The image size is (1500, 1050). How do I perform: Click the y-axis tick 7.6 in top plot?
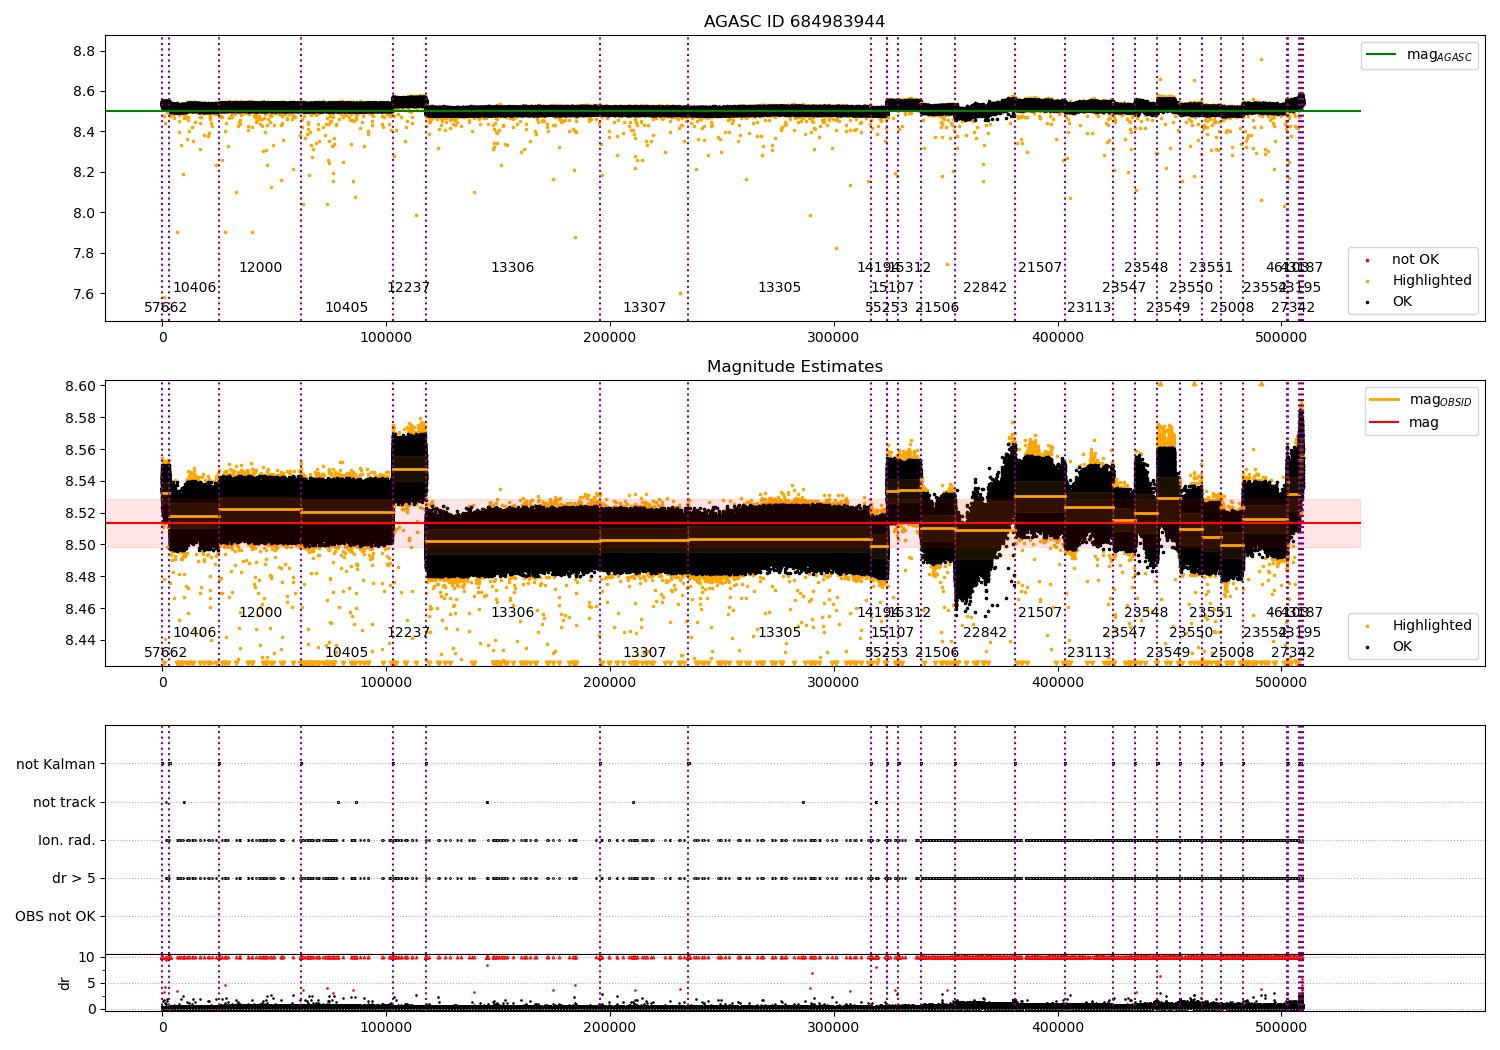coord(84,294)
